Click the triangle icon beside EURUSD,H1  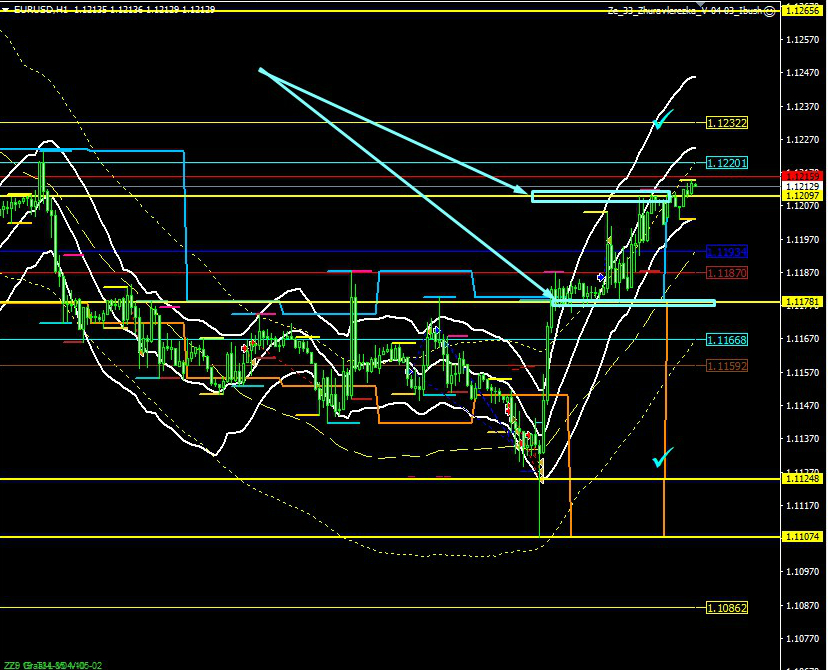pos(6,10)
